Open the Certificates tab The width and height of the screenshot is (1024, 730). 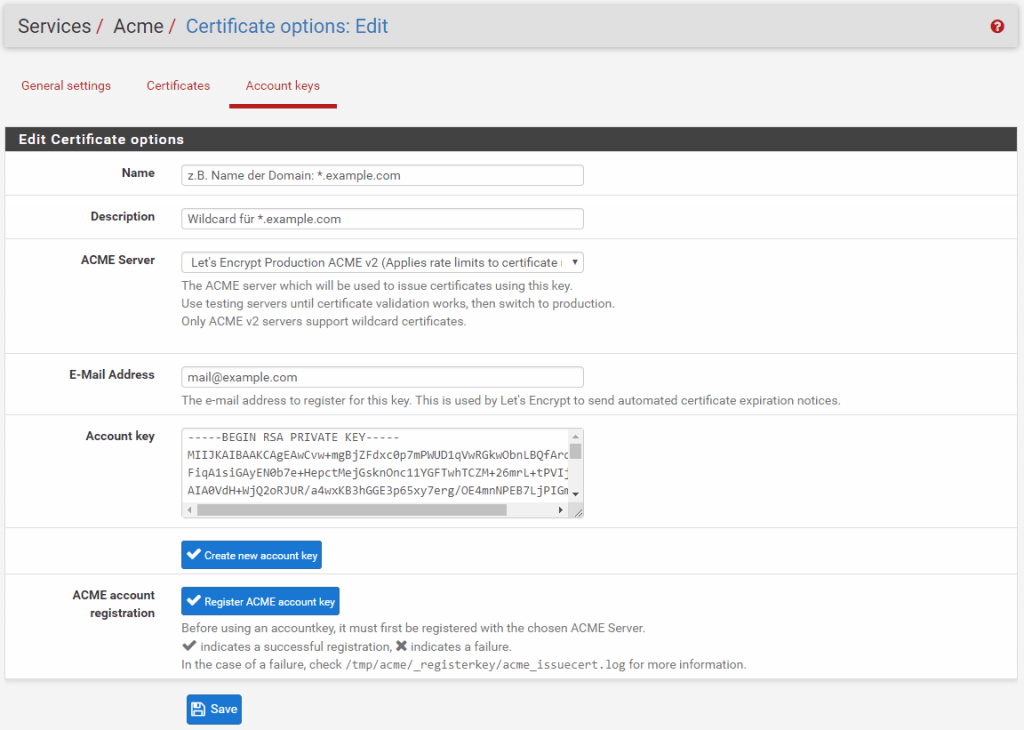[x=178, y=86]
